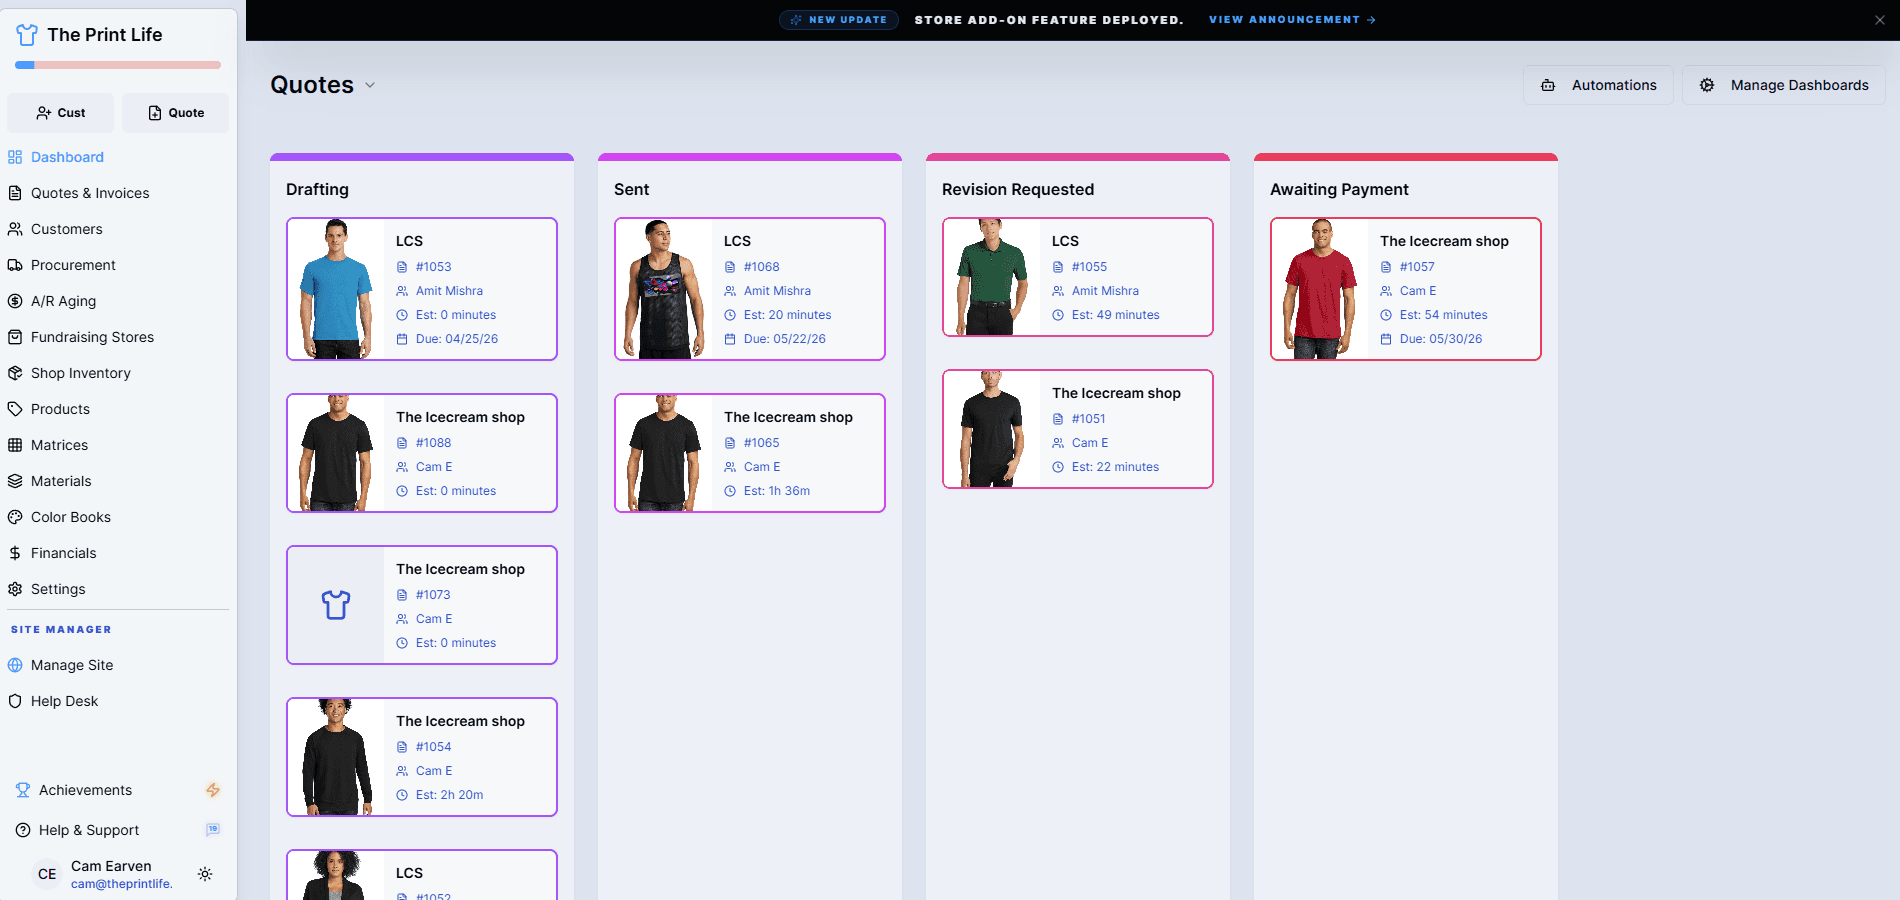Click the blank shirt placeholder icon on #1073

336,605
